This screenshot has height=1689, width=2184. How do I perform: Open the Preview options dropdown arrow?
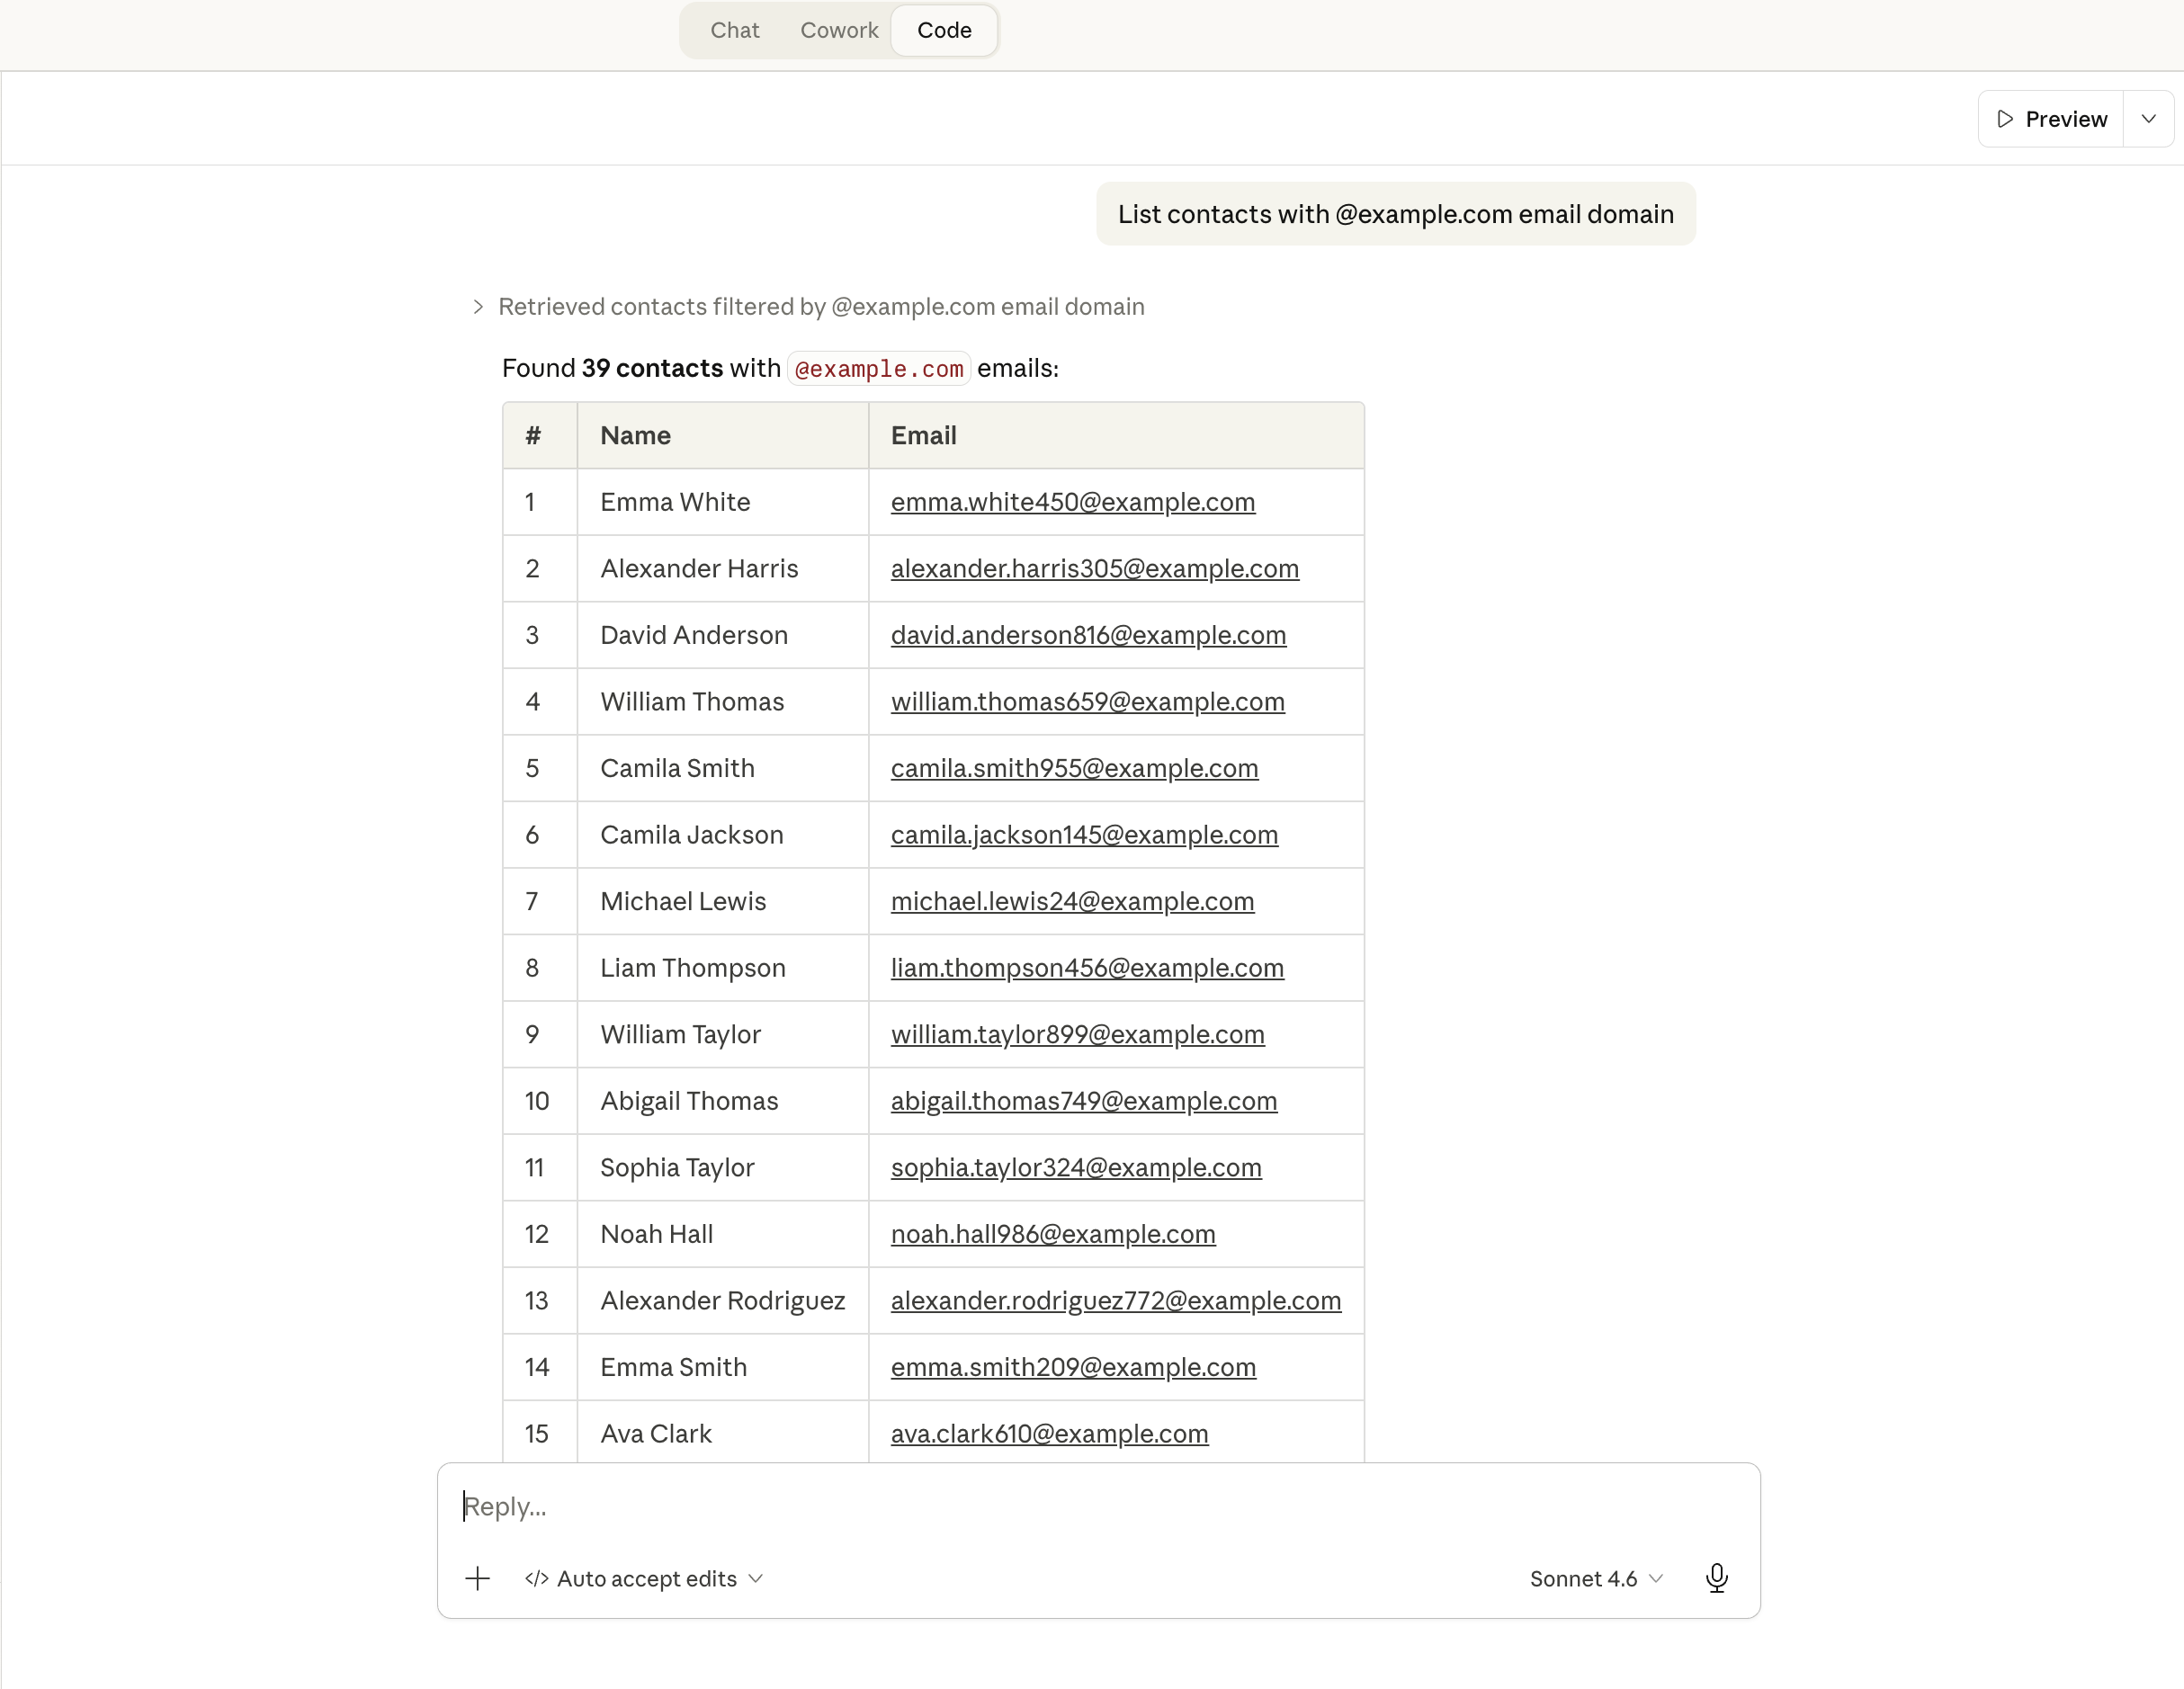tap(2148, 119)
